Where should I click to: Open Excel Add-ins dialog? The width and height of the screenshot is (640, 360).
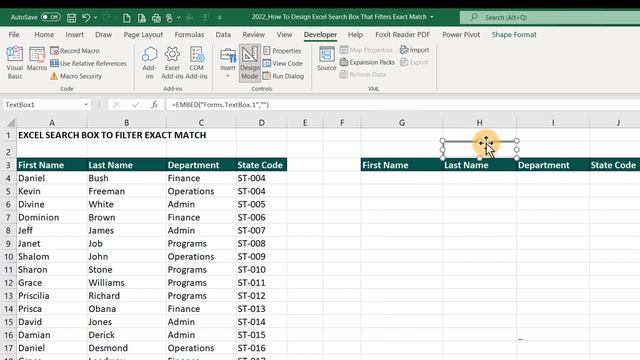[x=172, y=62]
